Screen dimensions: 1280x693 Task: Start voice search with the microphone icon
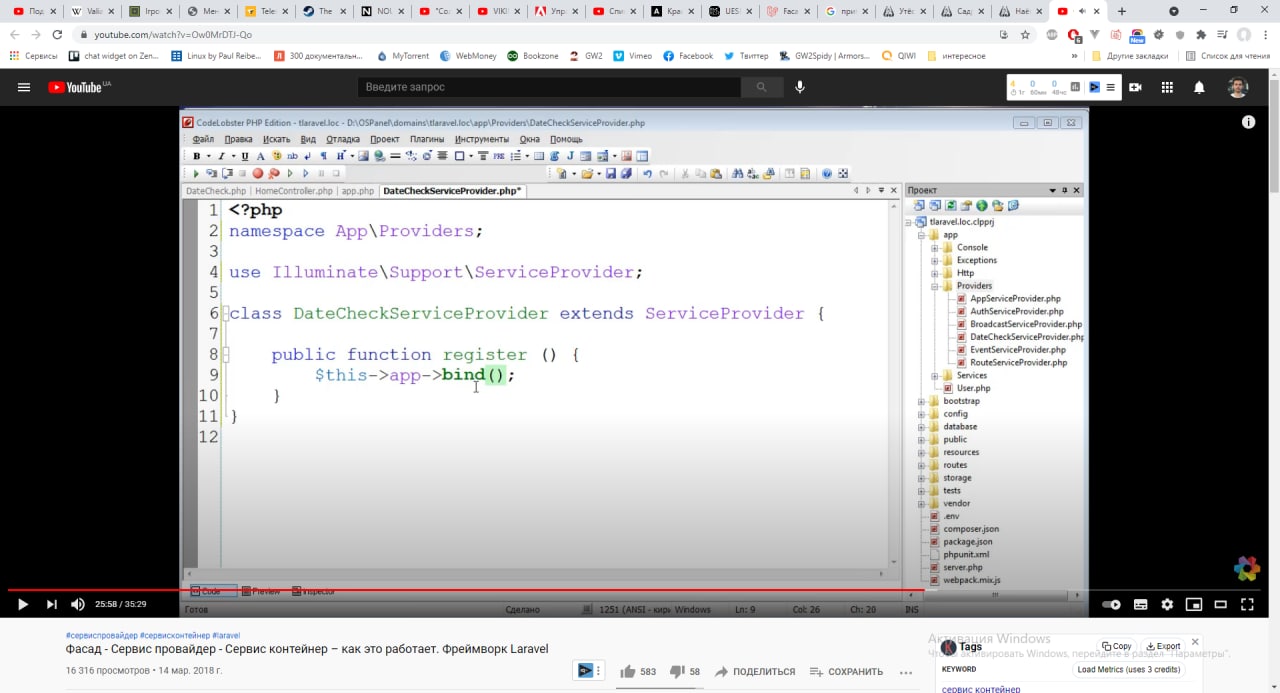(800, 87)
